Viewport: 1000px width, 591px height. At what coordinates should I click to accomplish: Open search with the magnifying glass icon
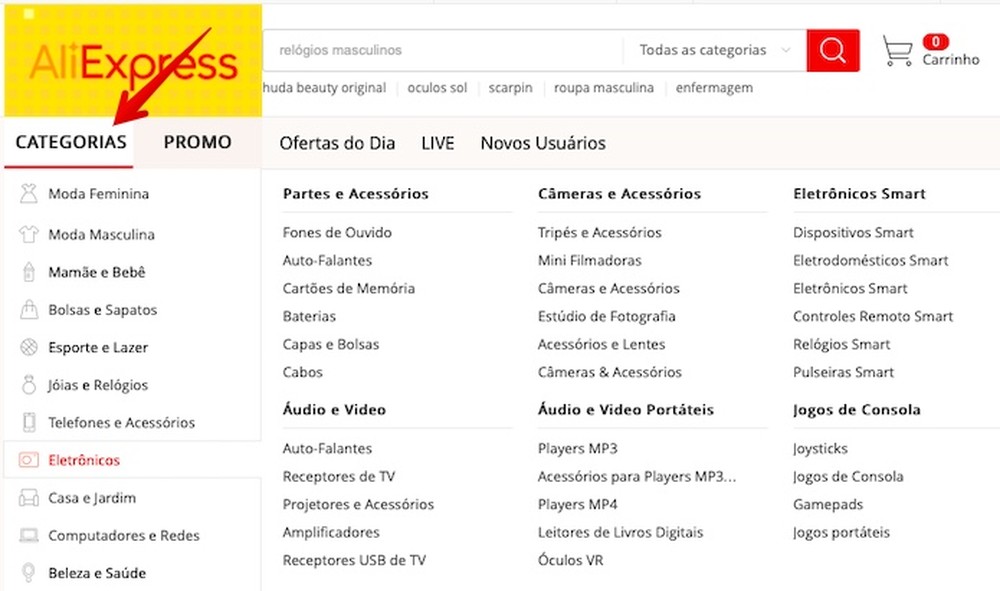[x=833, y=49]
